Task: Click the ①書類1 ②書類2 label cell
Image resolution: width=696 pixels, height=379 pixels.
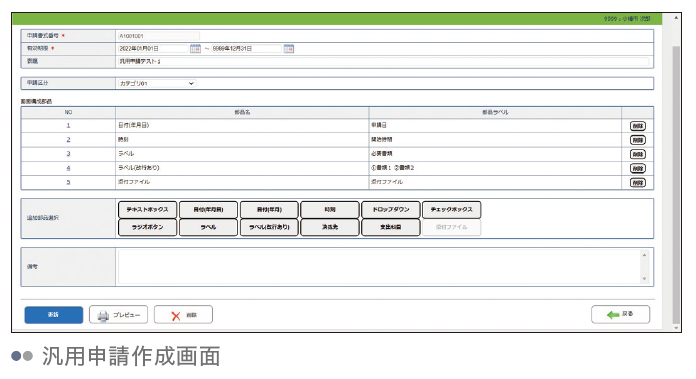Action: coord(495,168)
